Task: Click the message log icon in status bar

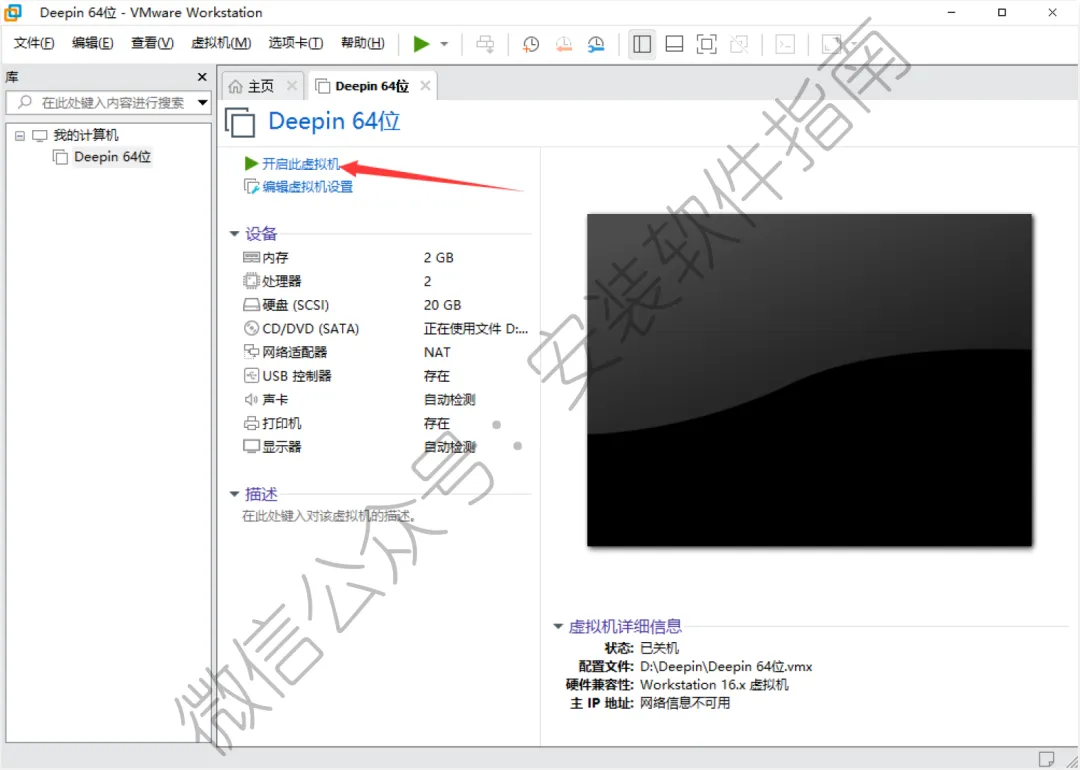Action: (1046, 759)
